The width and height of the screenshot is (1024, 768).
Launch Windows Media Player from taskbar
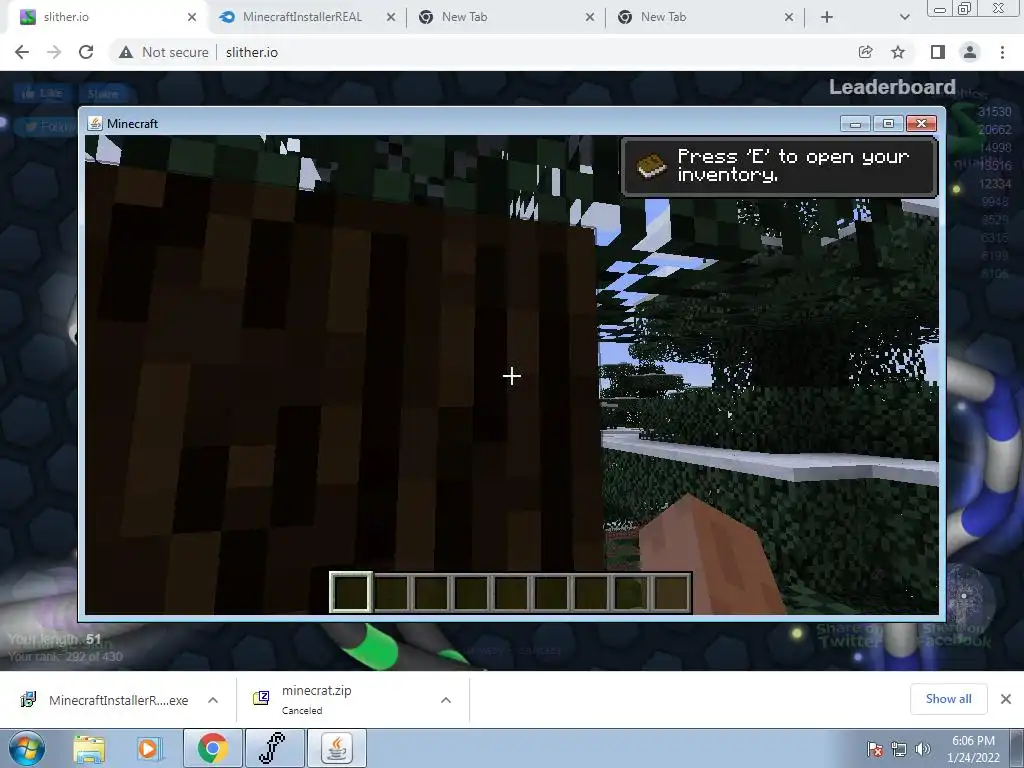coord(149,748)
